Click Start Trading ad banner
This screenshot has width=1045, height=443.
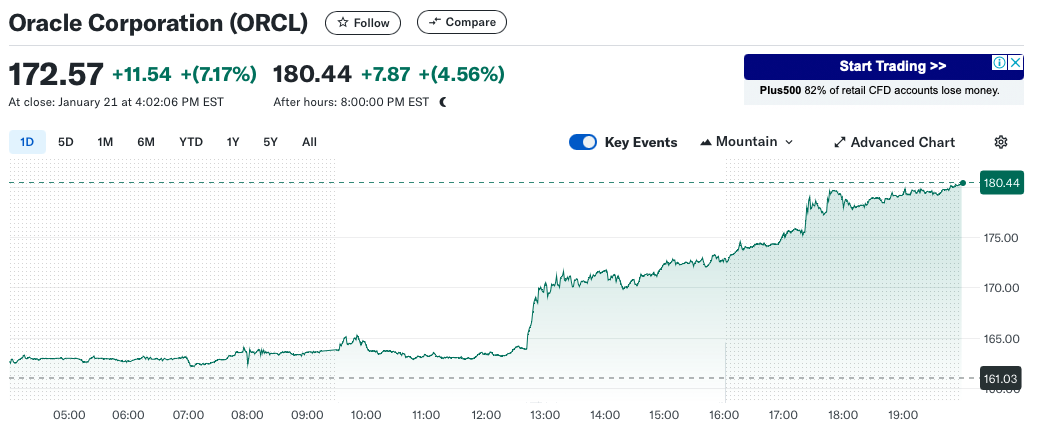[x=884, y=67]
